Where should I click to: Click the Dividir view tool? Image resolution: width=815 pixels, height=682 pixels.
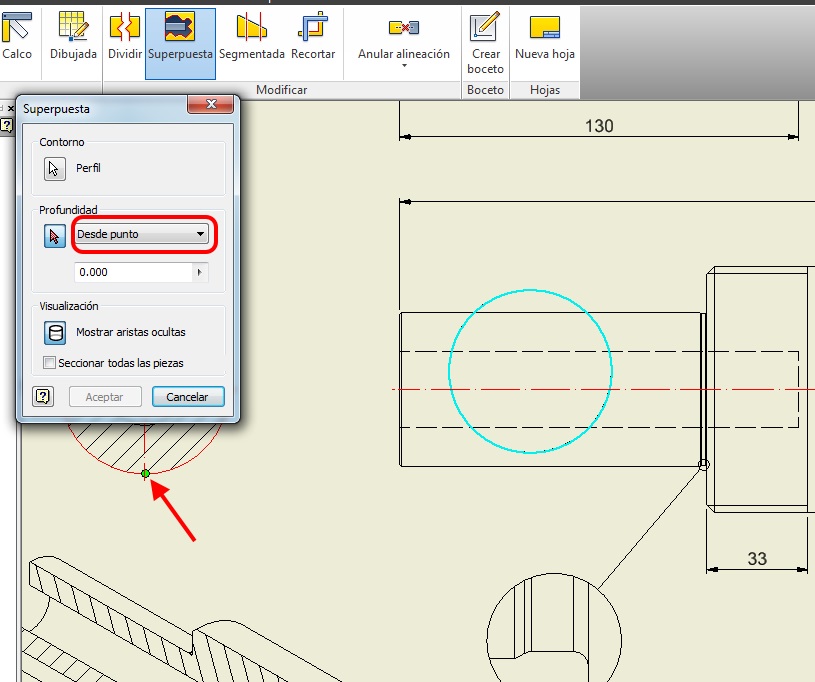[124, 36]
